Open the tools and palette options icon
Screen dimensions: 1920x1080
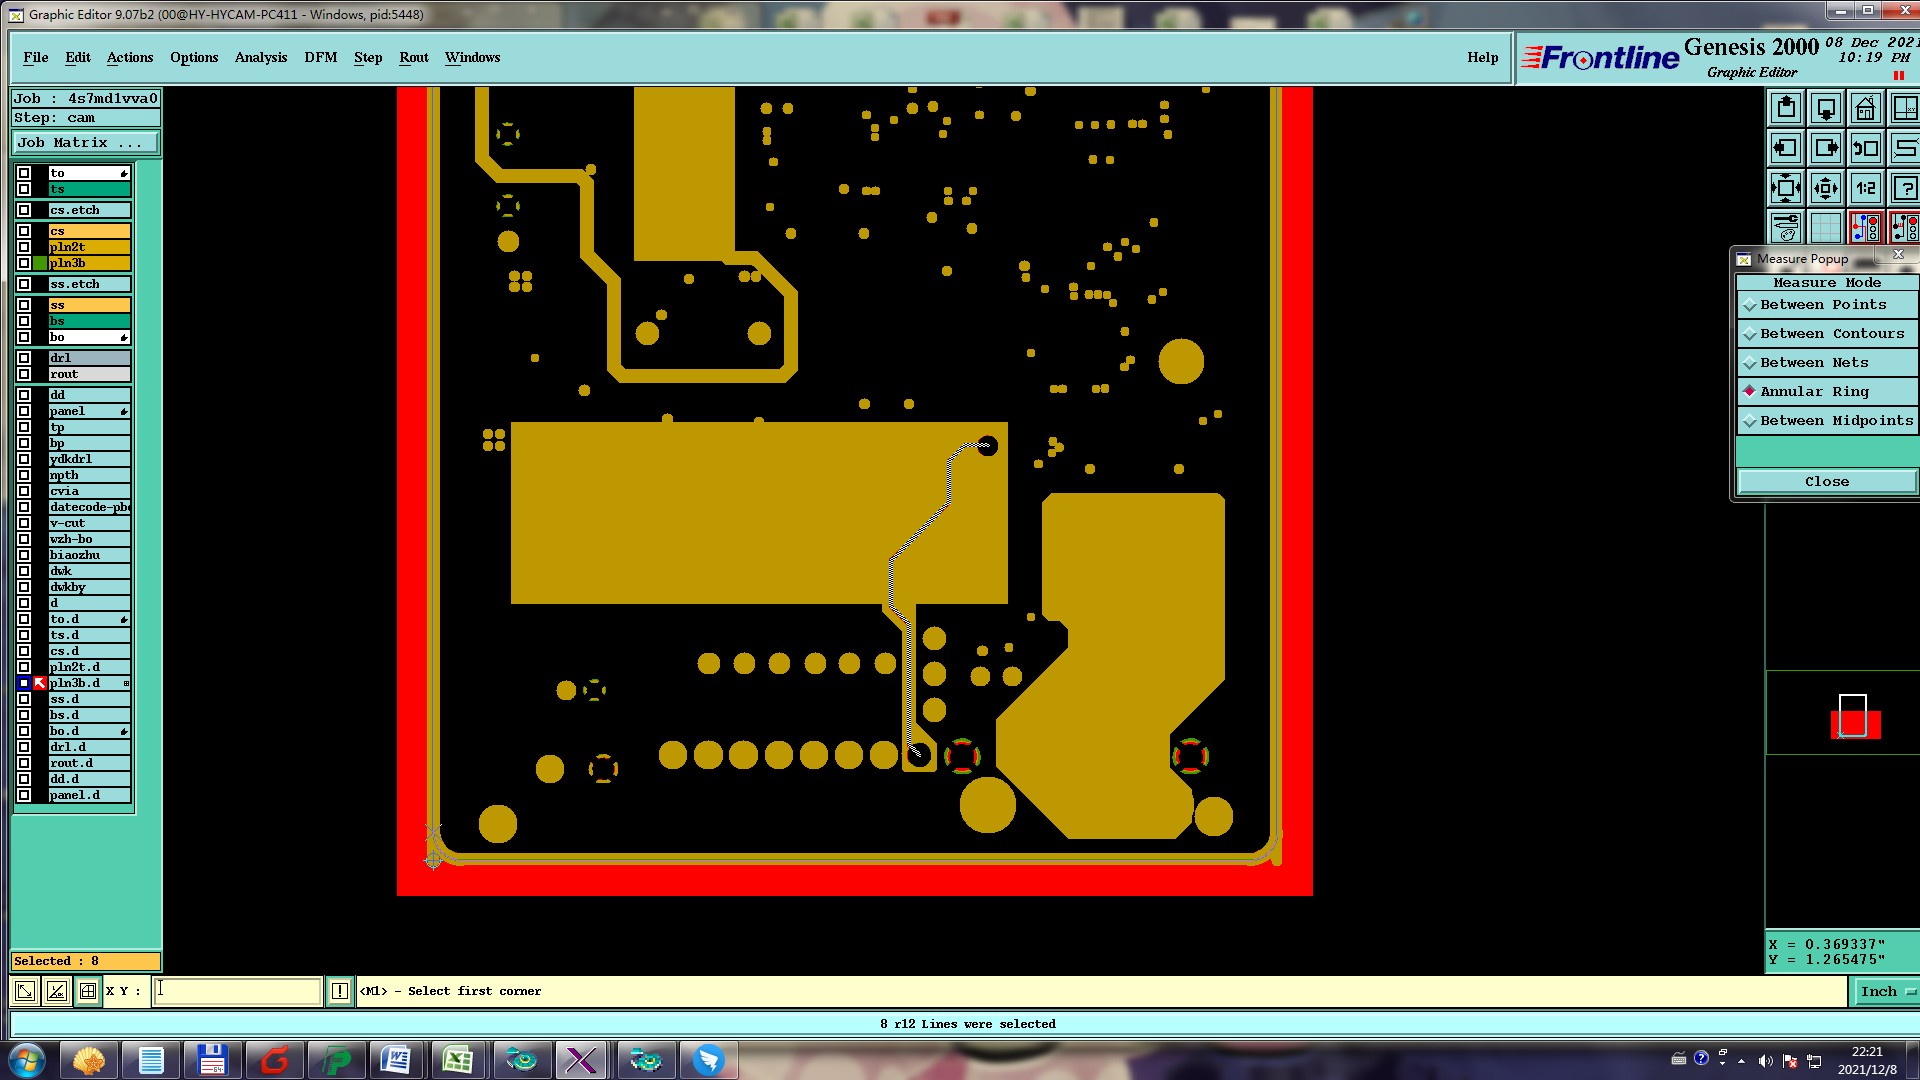coord(1786,228)
